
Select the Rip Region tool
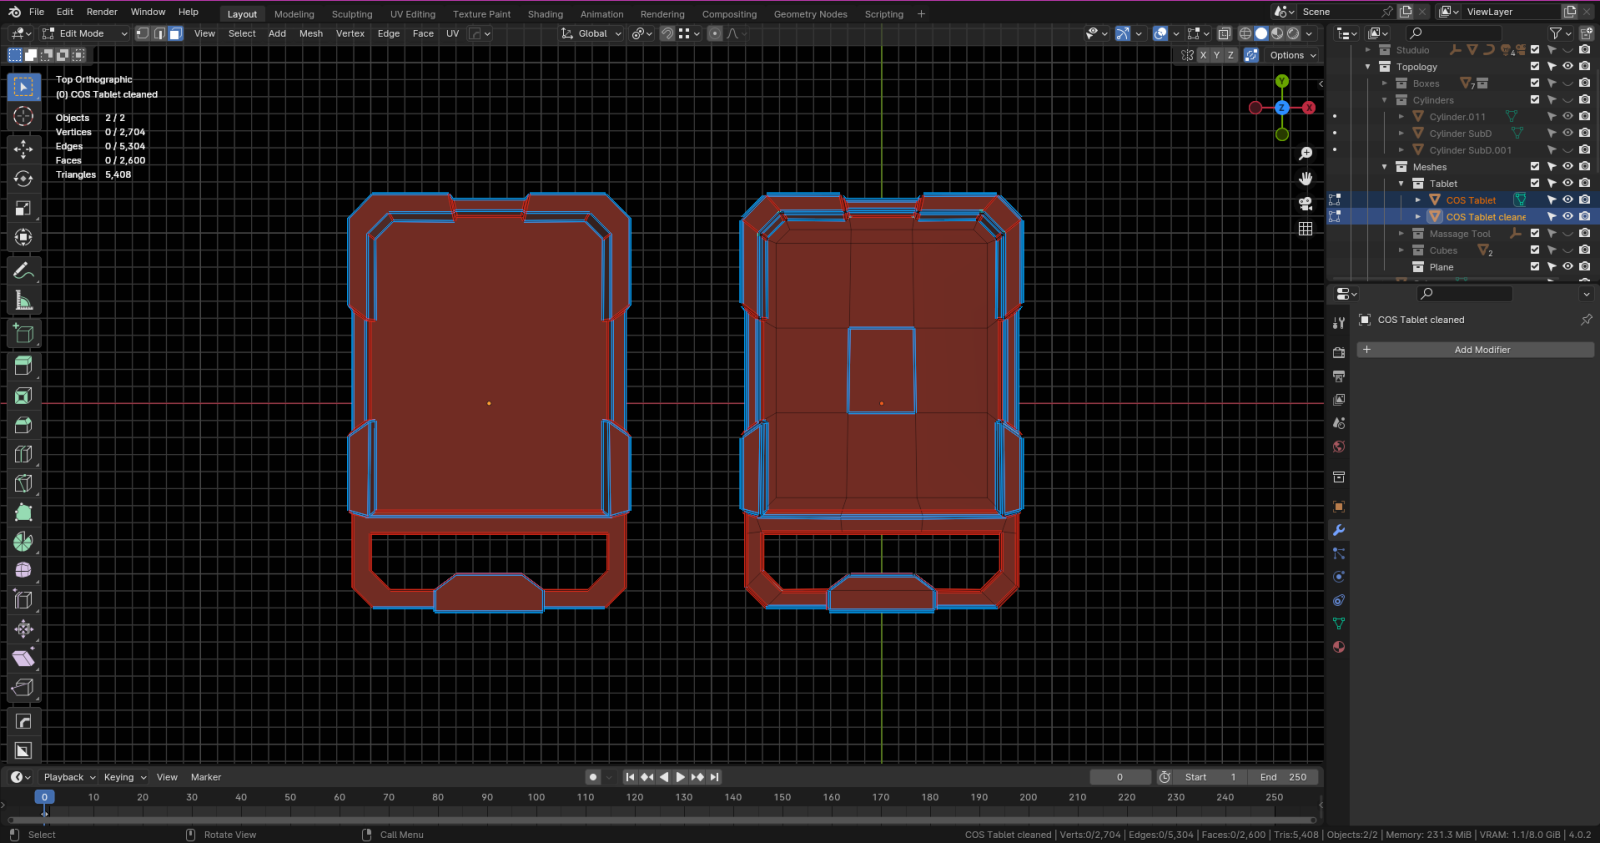pyautogui.click(x=24, y=687)
